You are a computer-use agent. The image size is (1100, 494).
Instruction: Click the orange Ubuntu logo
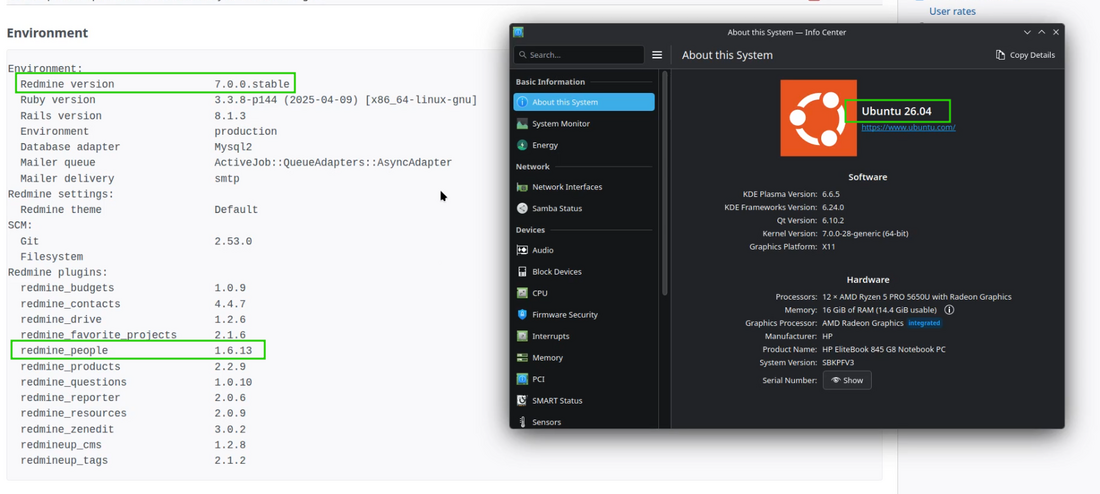click(x=819, y=118)
